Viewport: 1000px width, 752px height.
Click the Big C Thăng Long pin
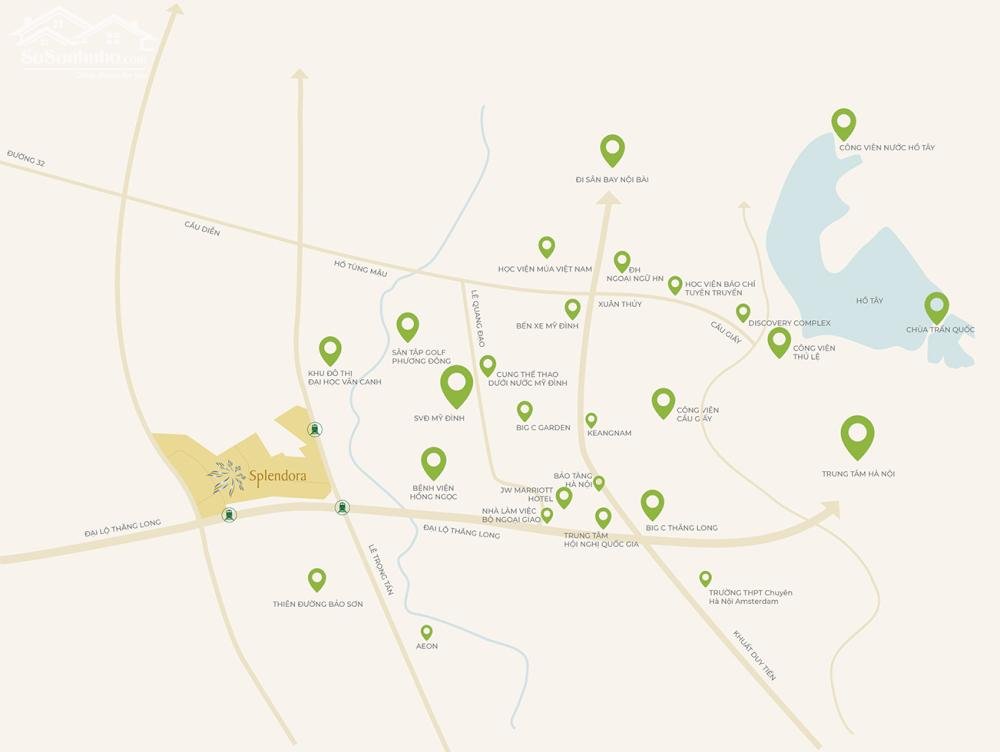(x=652, y=505)
